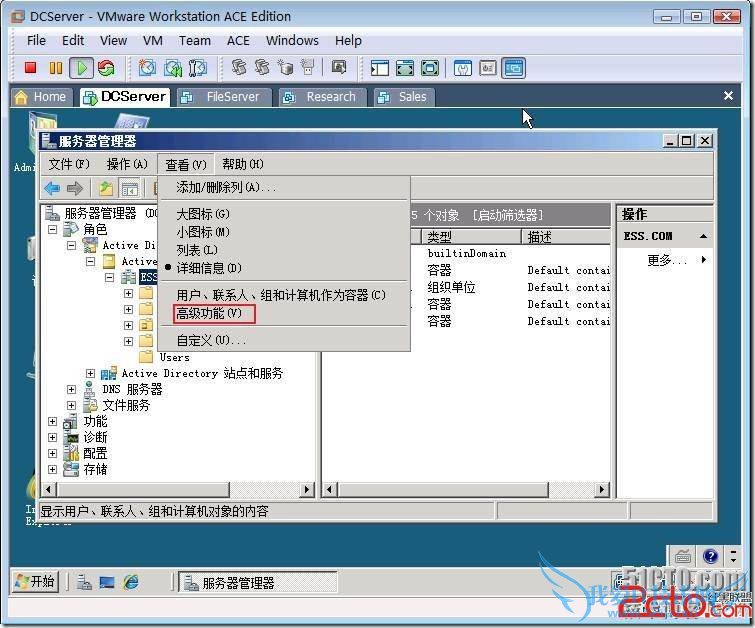755x628 pixels.
Task: Expand the DNS 服务器 node
Action: (x=71, y=389)
